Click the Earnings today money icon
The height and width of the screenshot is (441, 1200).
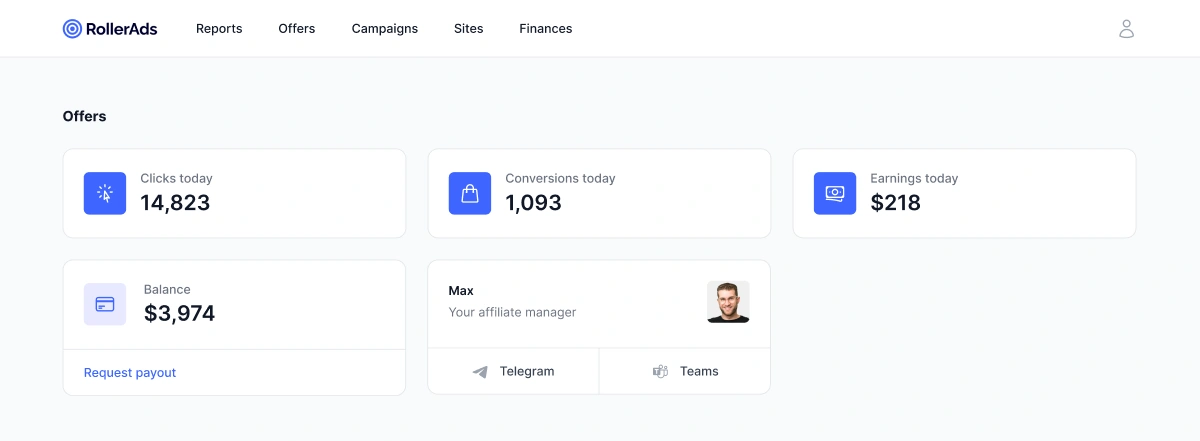point(835,193)
